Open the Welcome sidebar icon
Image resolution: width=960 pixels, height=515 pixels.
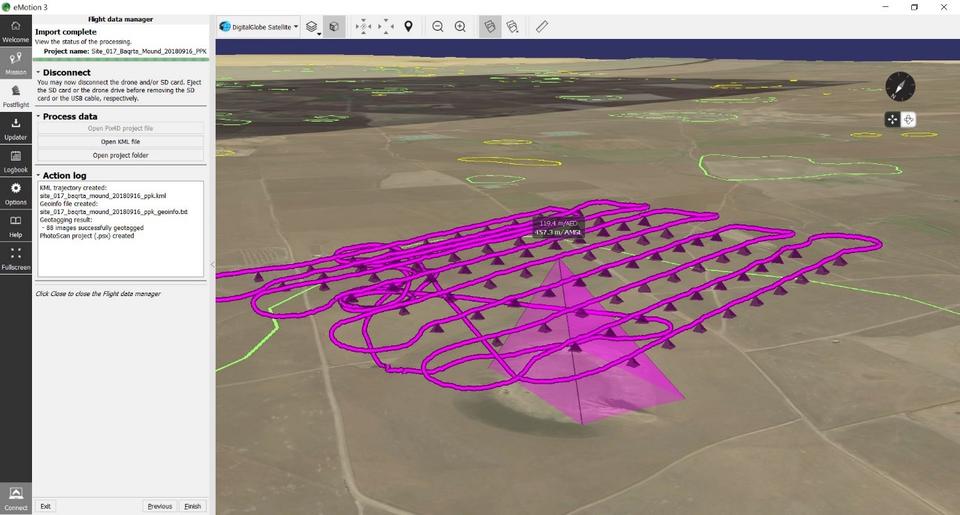point(15,31)
